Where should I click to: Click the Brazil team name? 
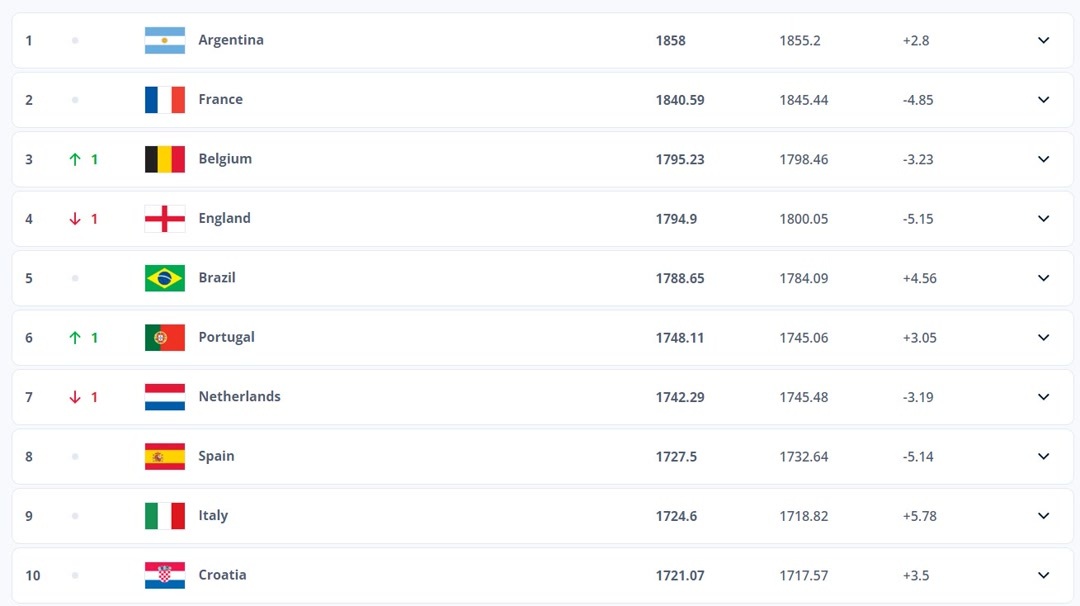[217, 278]
